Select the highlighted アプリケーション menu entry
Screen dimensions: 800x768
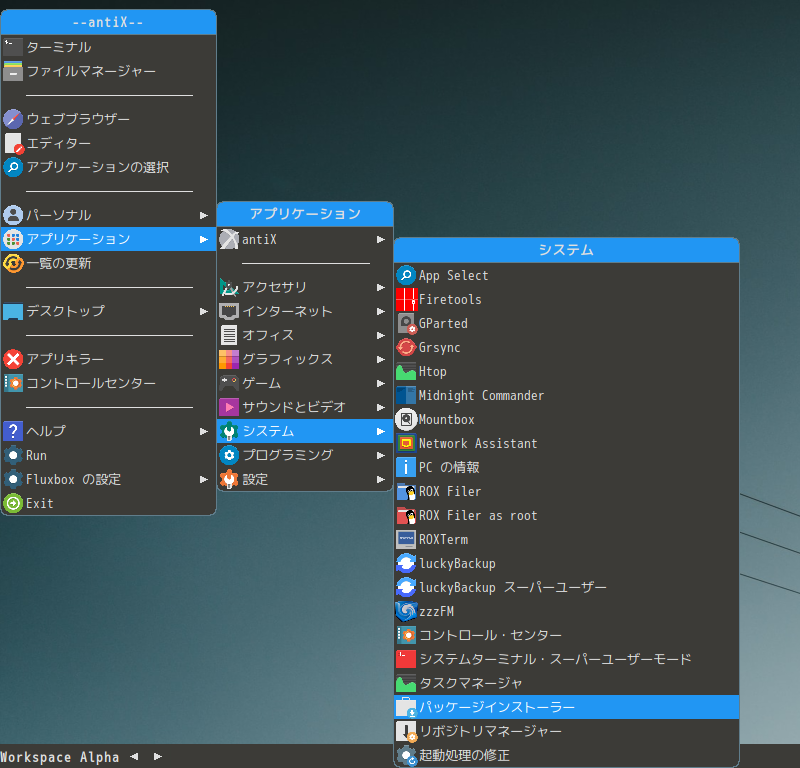109,239
